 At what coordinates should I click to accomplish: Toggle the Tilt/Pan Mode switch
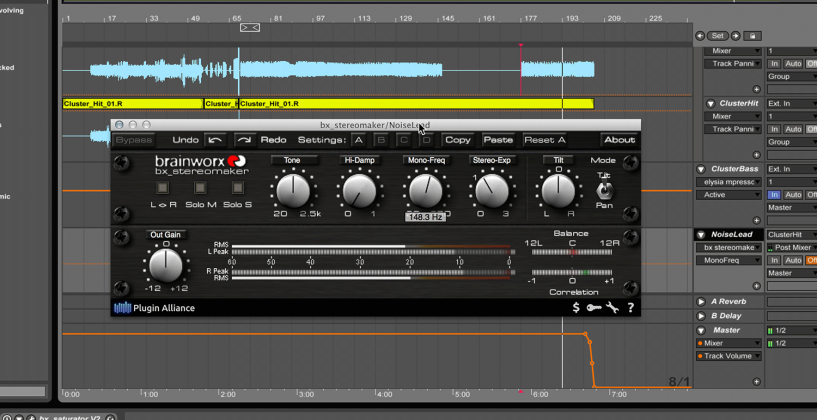(x=604, y=191)
